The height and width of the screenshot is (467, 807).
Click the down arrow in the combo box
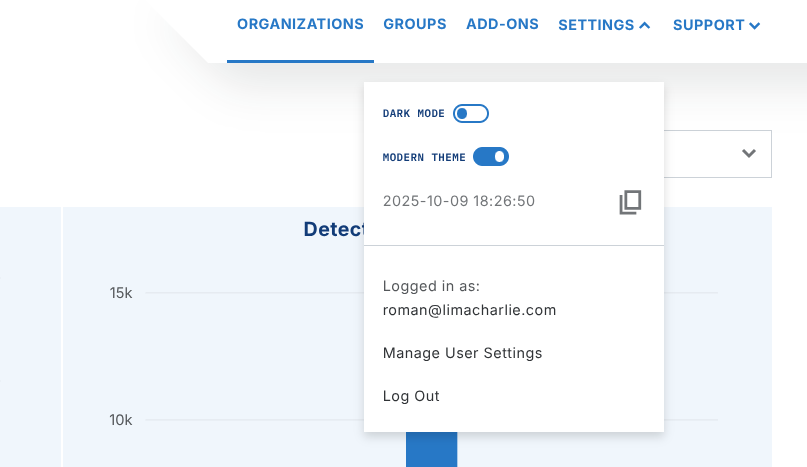tap(748, 154)
